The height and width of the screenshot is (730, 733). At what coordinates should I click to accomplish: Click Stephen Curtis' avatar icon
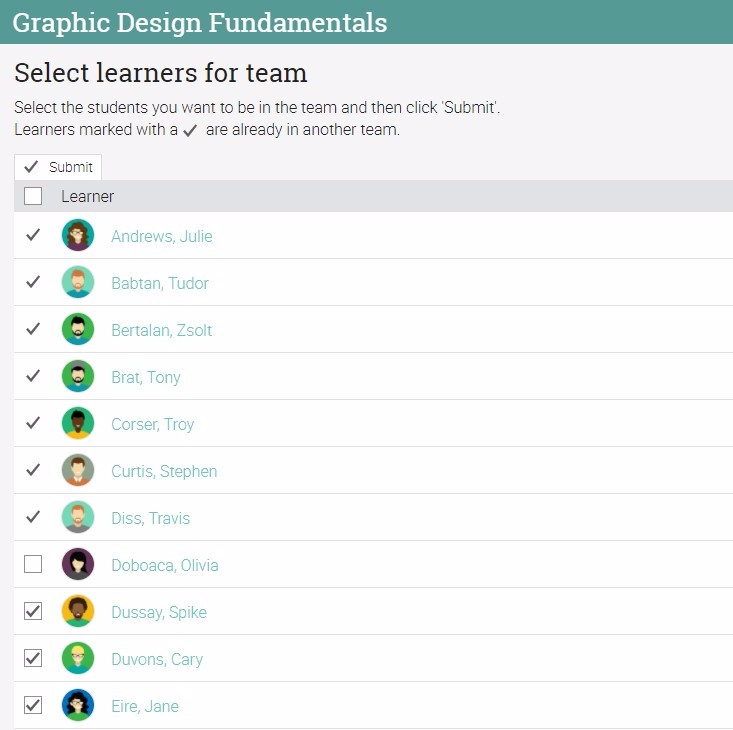tap(78, 471)
